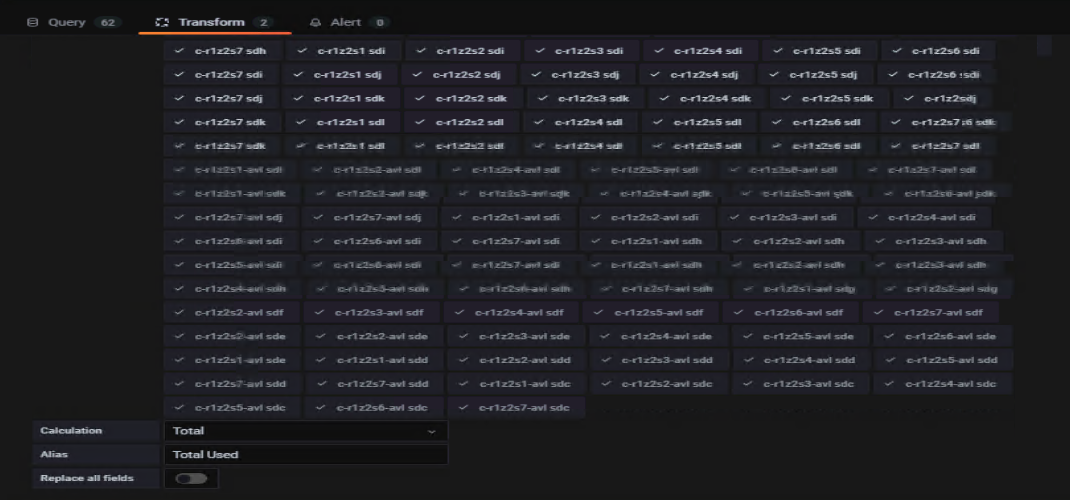
Task: Toggle field c-r1z2s3 sdk
Action: click(x=585, y=98)
